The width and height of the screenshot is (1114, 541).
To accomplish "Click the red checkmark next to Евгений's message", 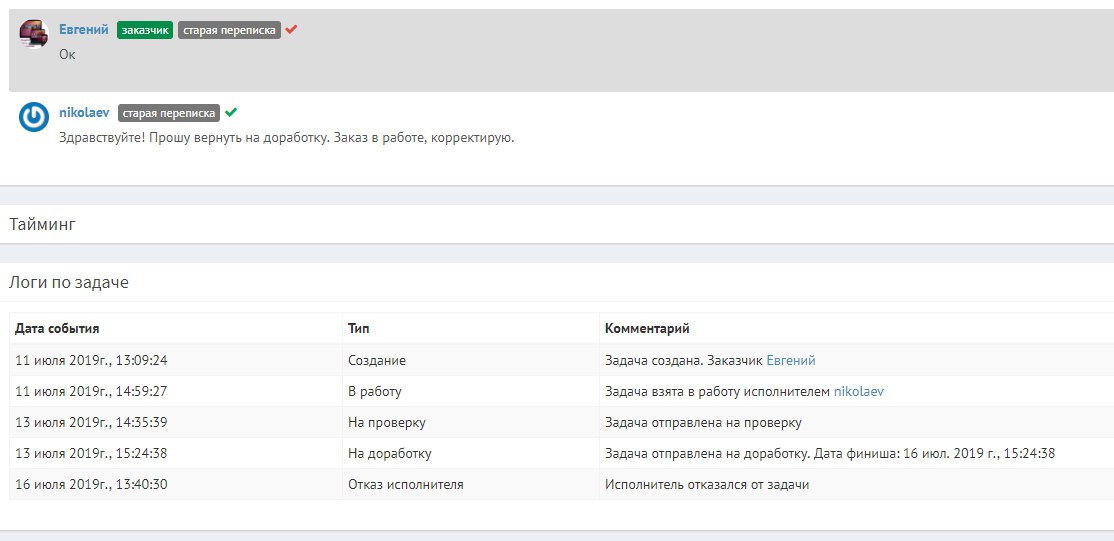I will pyautogui.click(x=291, y=30).
